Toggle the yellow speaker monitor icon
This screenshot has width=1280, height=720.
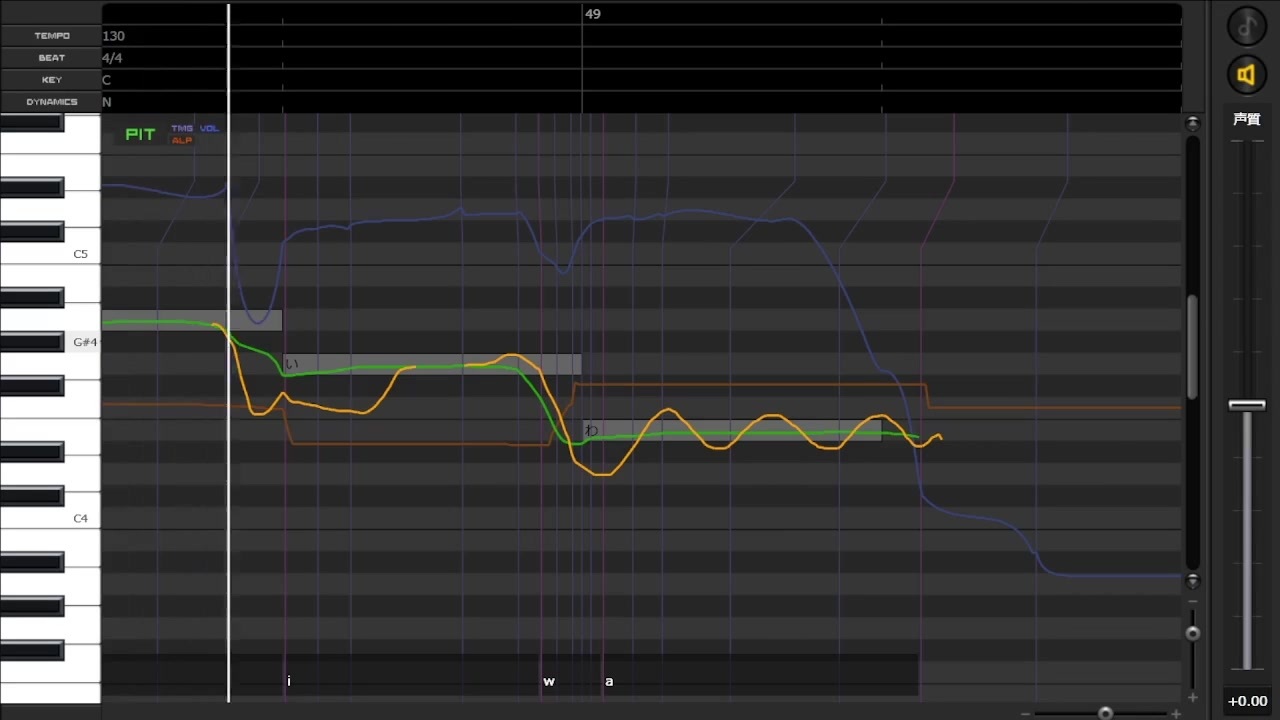pyautogui.click(x=1247, y=75)
